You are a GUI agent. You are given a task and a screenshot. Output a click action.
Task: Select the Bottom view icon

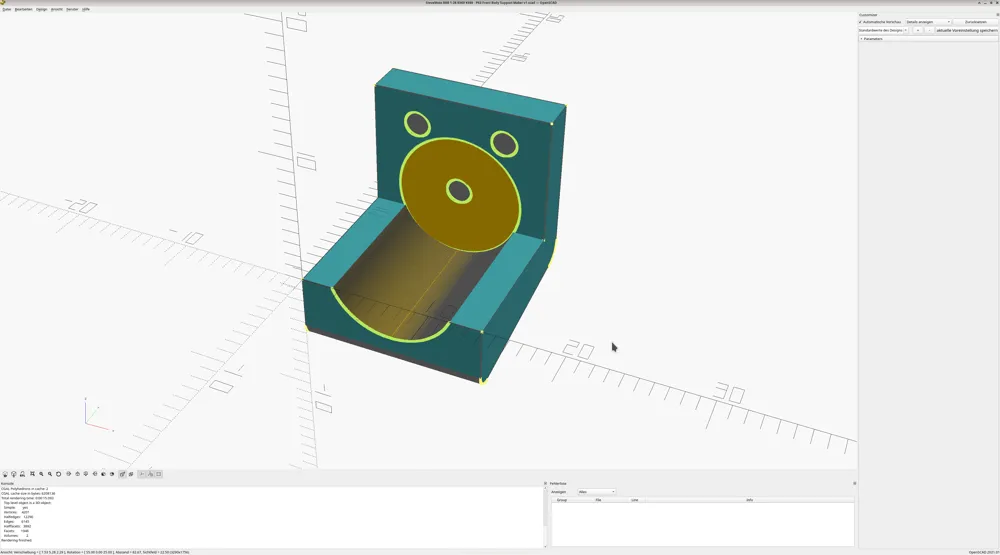[85, 474]
